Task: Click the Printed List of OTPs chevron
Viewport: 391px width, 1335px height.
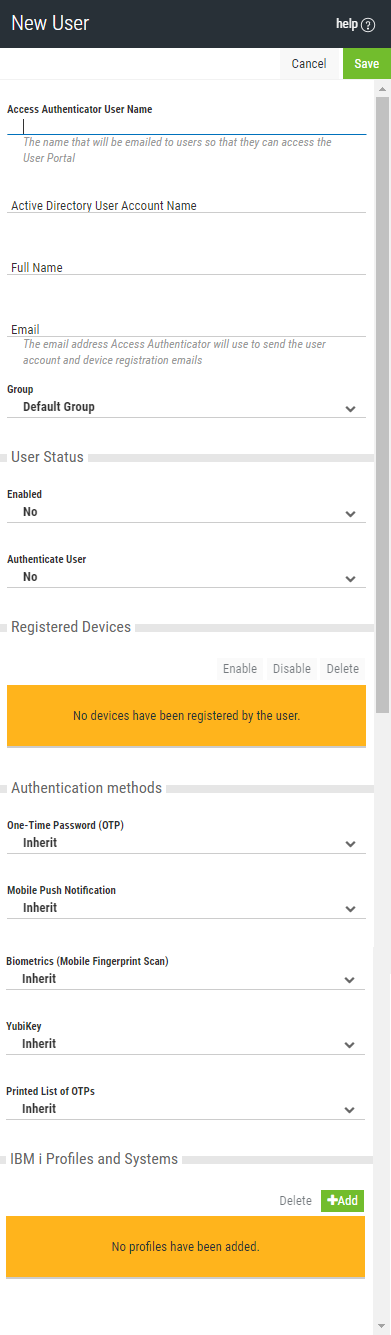Action: point(350,1110)
